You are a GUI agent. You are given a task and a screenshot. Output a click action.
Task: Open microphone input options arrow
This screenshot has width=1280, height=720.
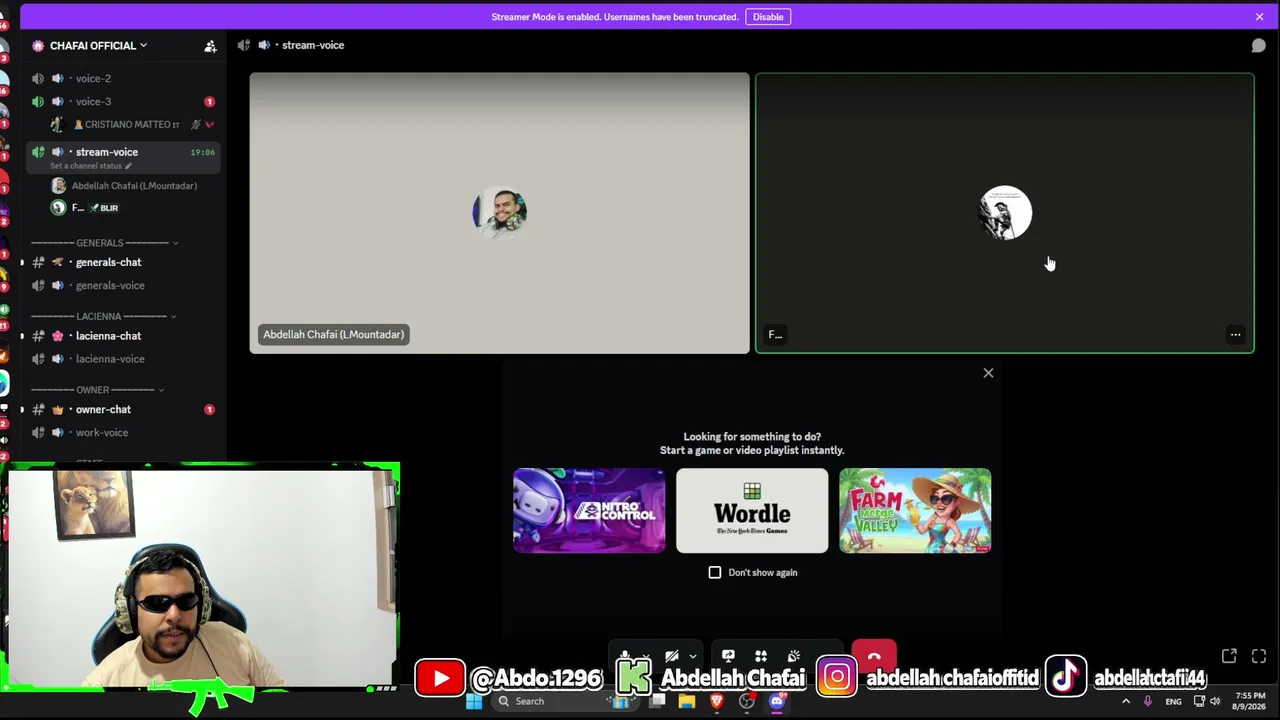(x=646, y=657)
